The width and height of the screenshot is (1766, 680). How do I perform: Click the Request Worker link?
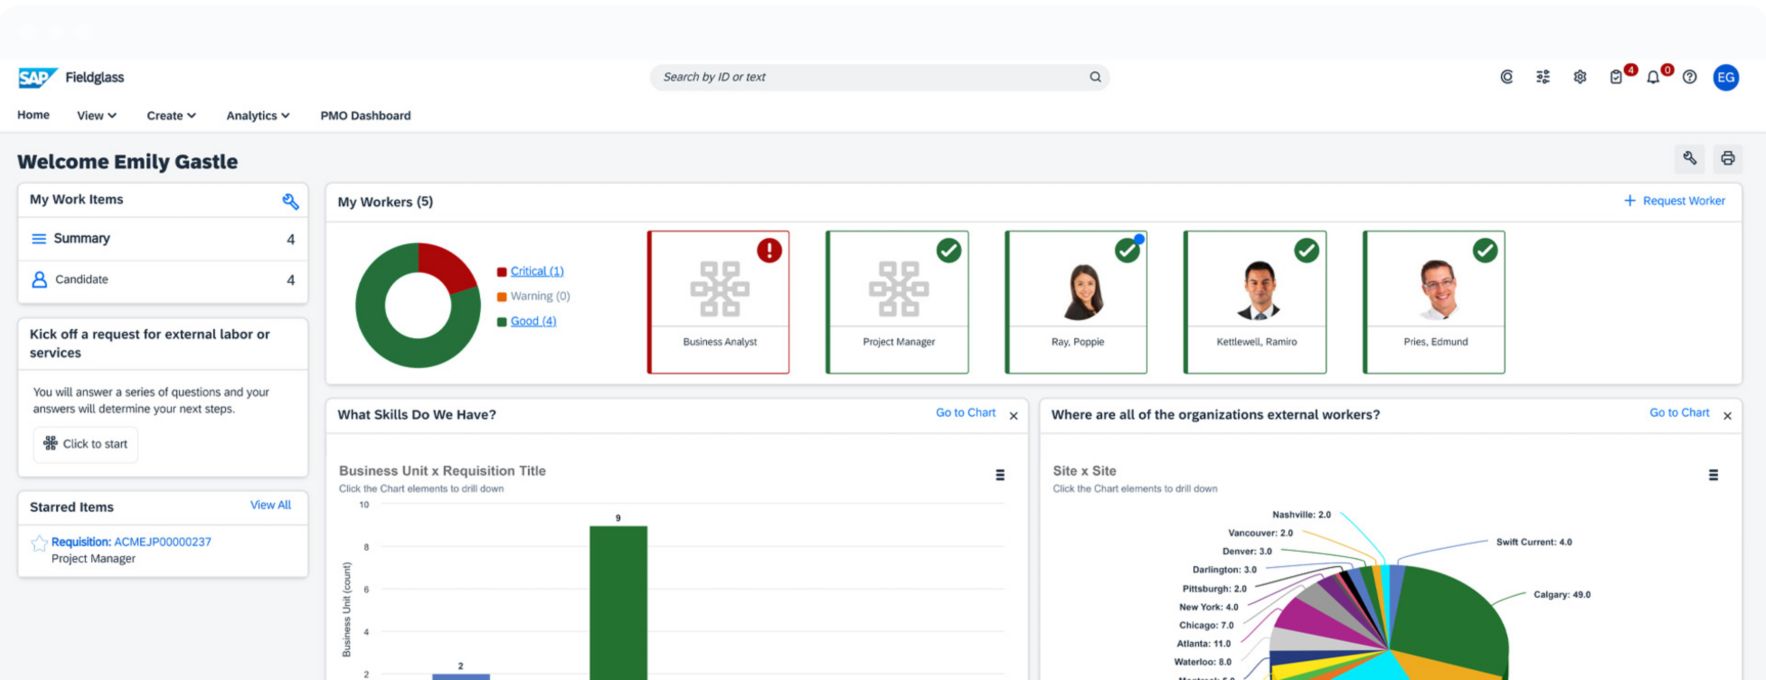point(1675,201)
